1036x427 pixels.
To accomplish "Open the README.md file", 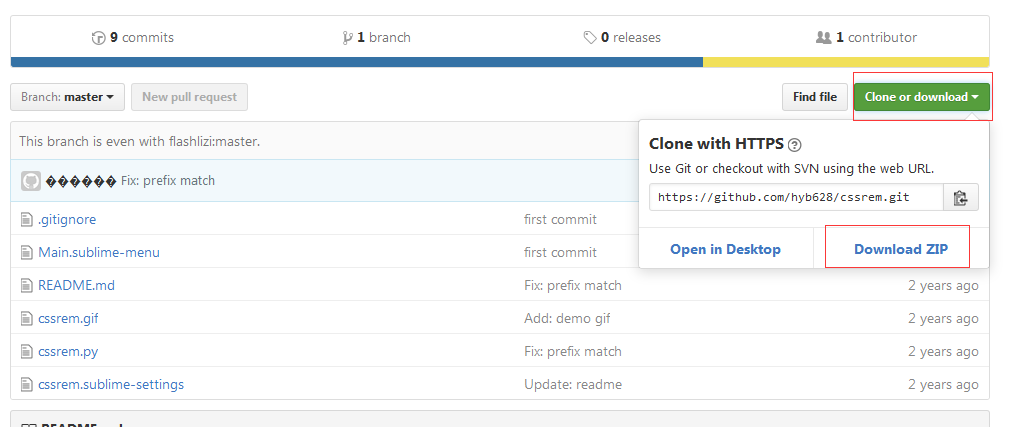I will (x=77, y=286).
